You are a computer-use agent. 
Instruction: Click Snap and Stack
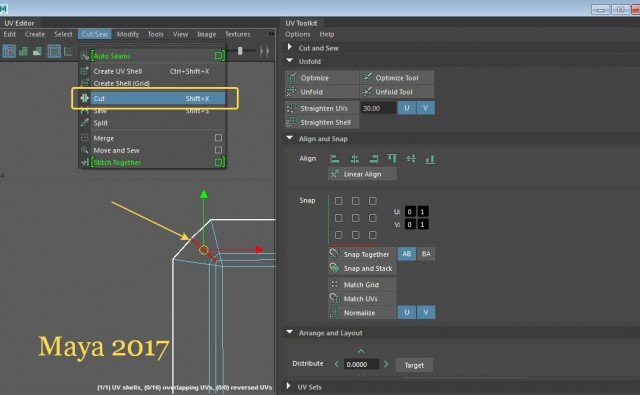362,268
